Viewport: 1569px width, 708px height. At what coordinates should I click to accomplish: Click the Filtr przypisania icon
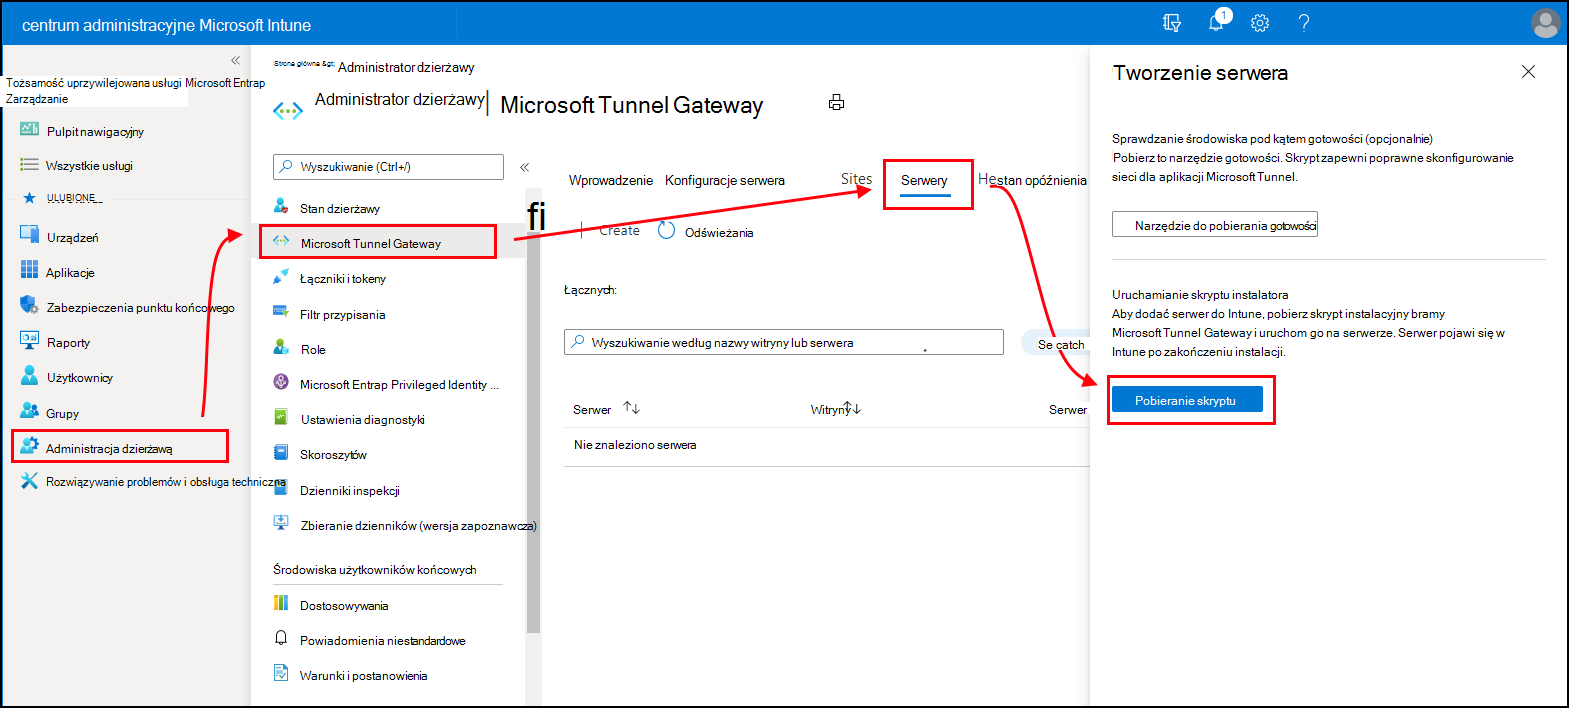point(281,312)
